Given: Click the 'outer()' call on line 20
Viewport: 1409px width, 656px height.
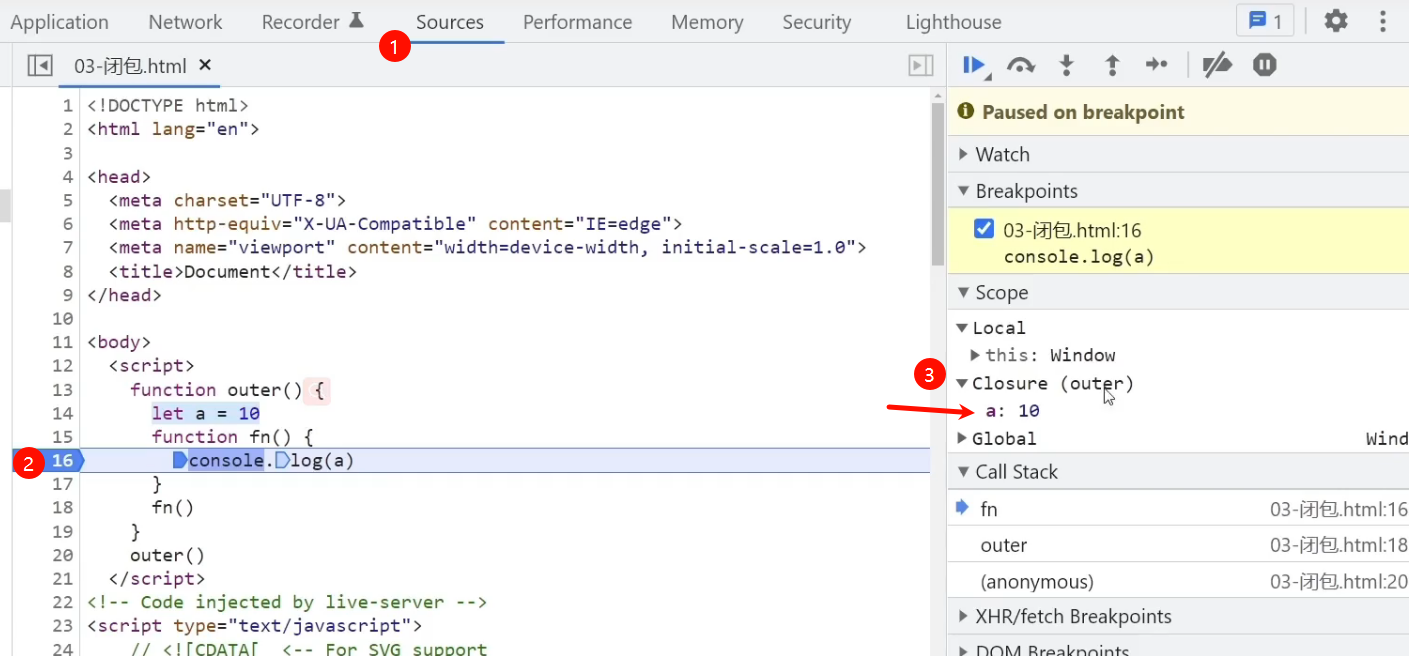Looking at the screenshot, I should [x=167, y=555].
